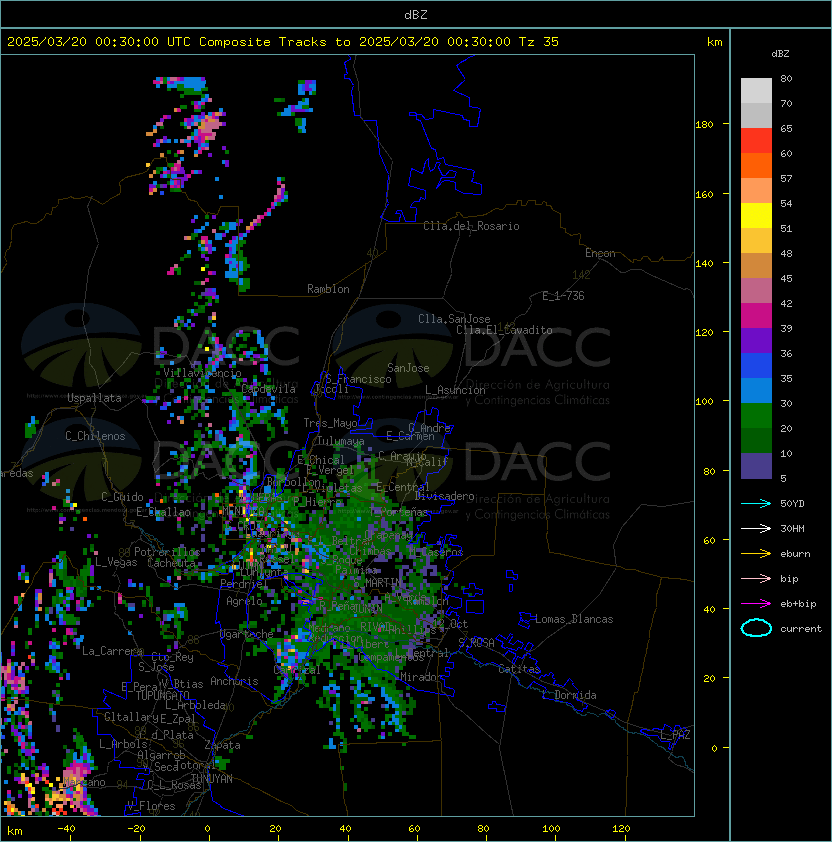Click the '-40' tick on the horizontal km axis
Screen dimensions: 832x842
(66, 829)
